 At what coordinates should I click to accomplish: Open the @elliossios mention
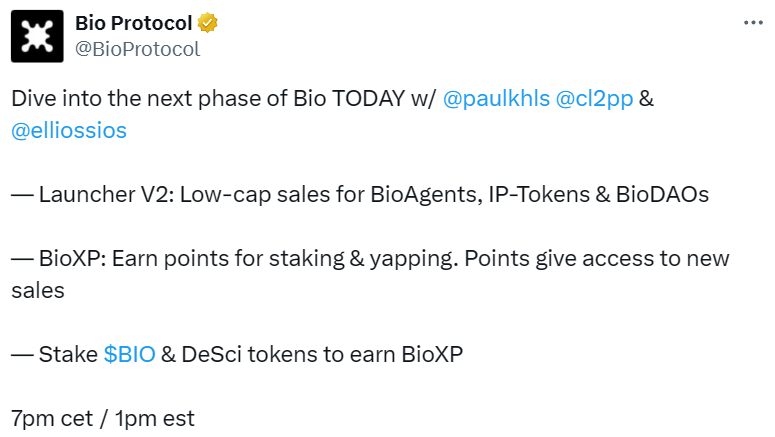pyautogui.click(x=69, y=130)
